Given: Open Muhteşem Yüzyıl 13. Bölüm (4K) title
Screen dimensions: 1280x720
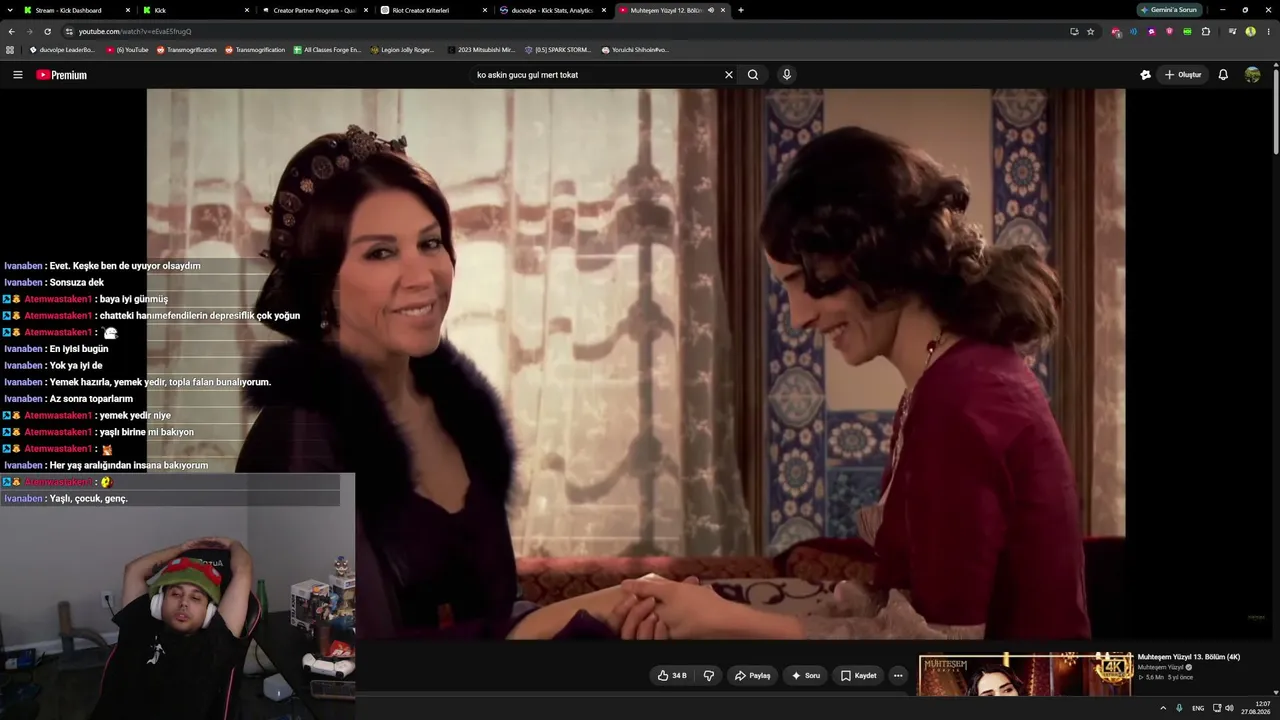Looking at the screenshot, I should [1189, 657].
